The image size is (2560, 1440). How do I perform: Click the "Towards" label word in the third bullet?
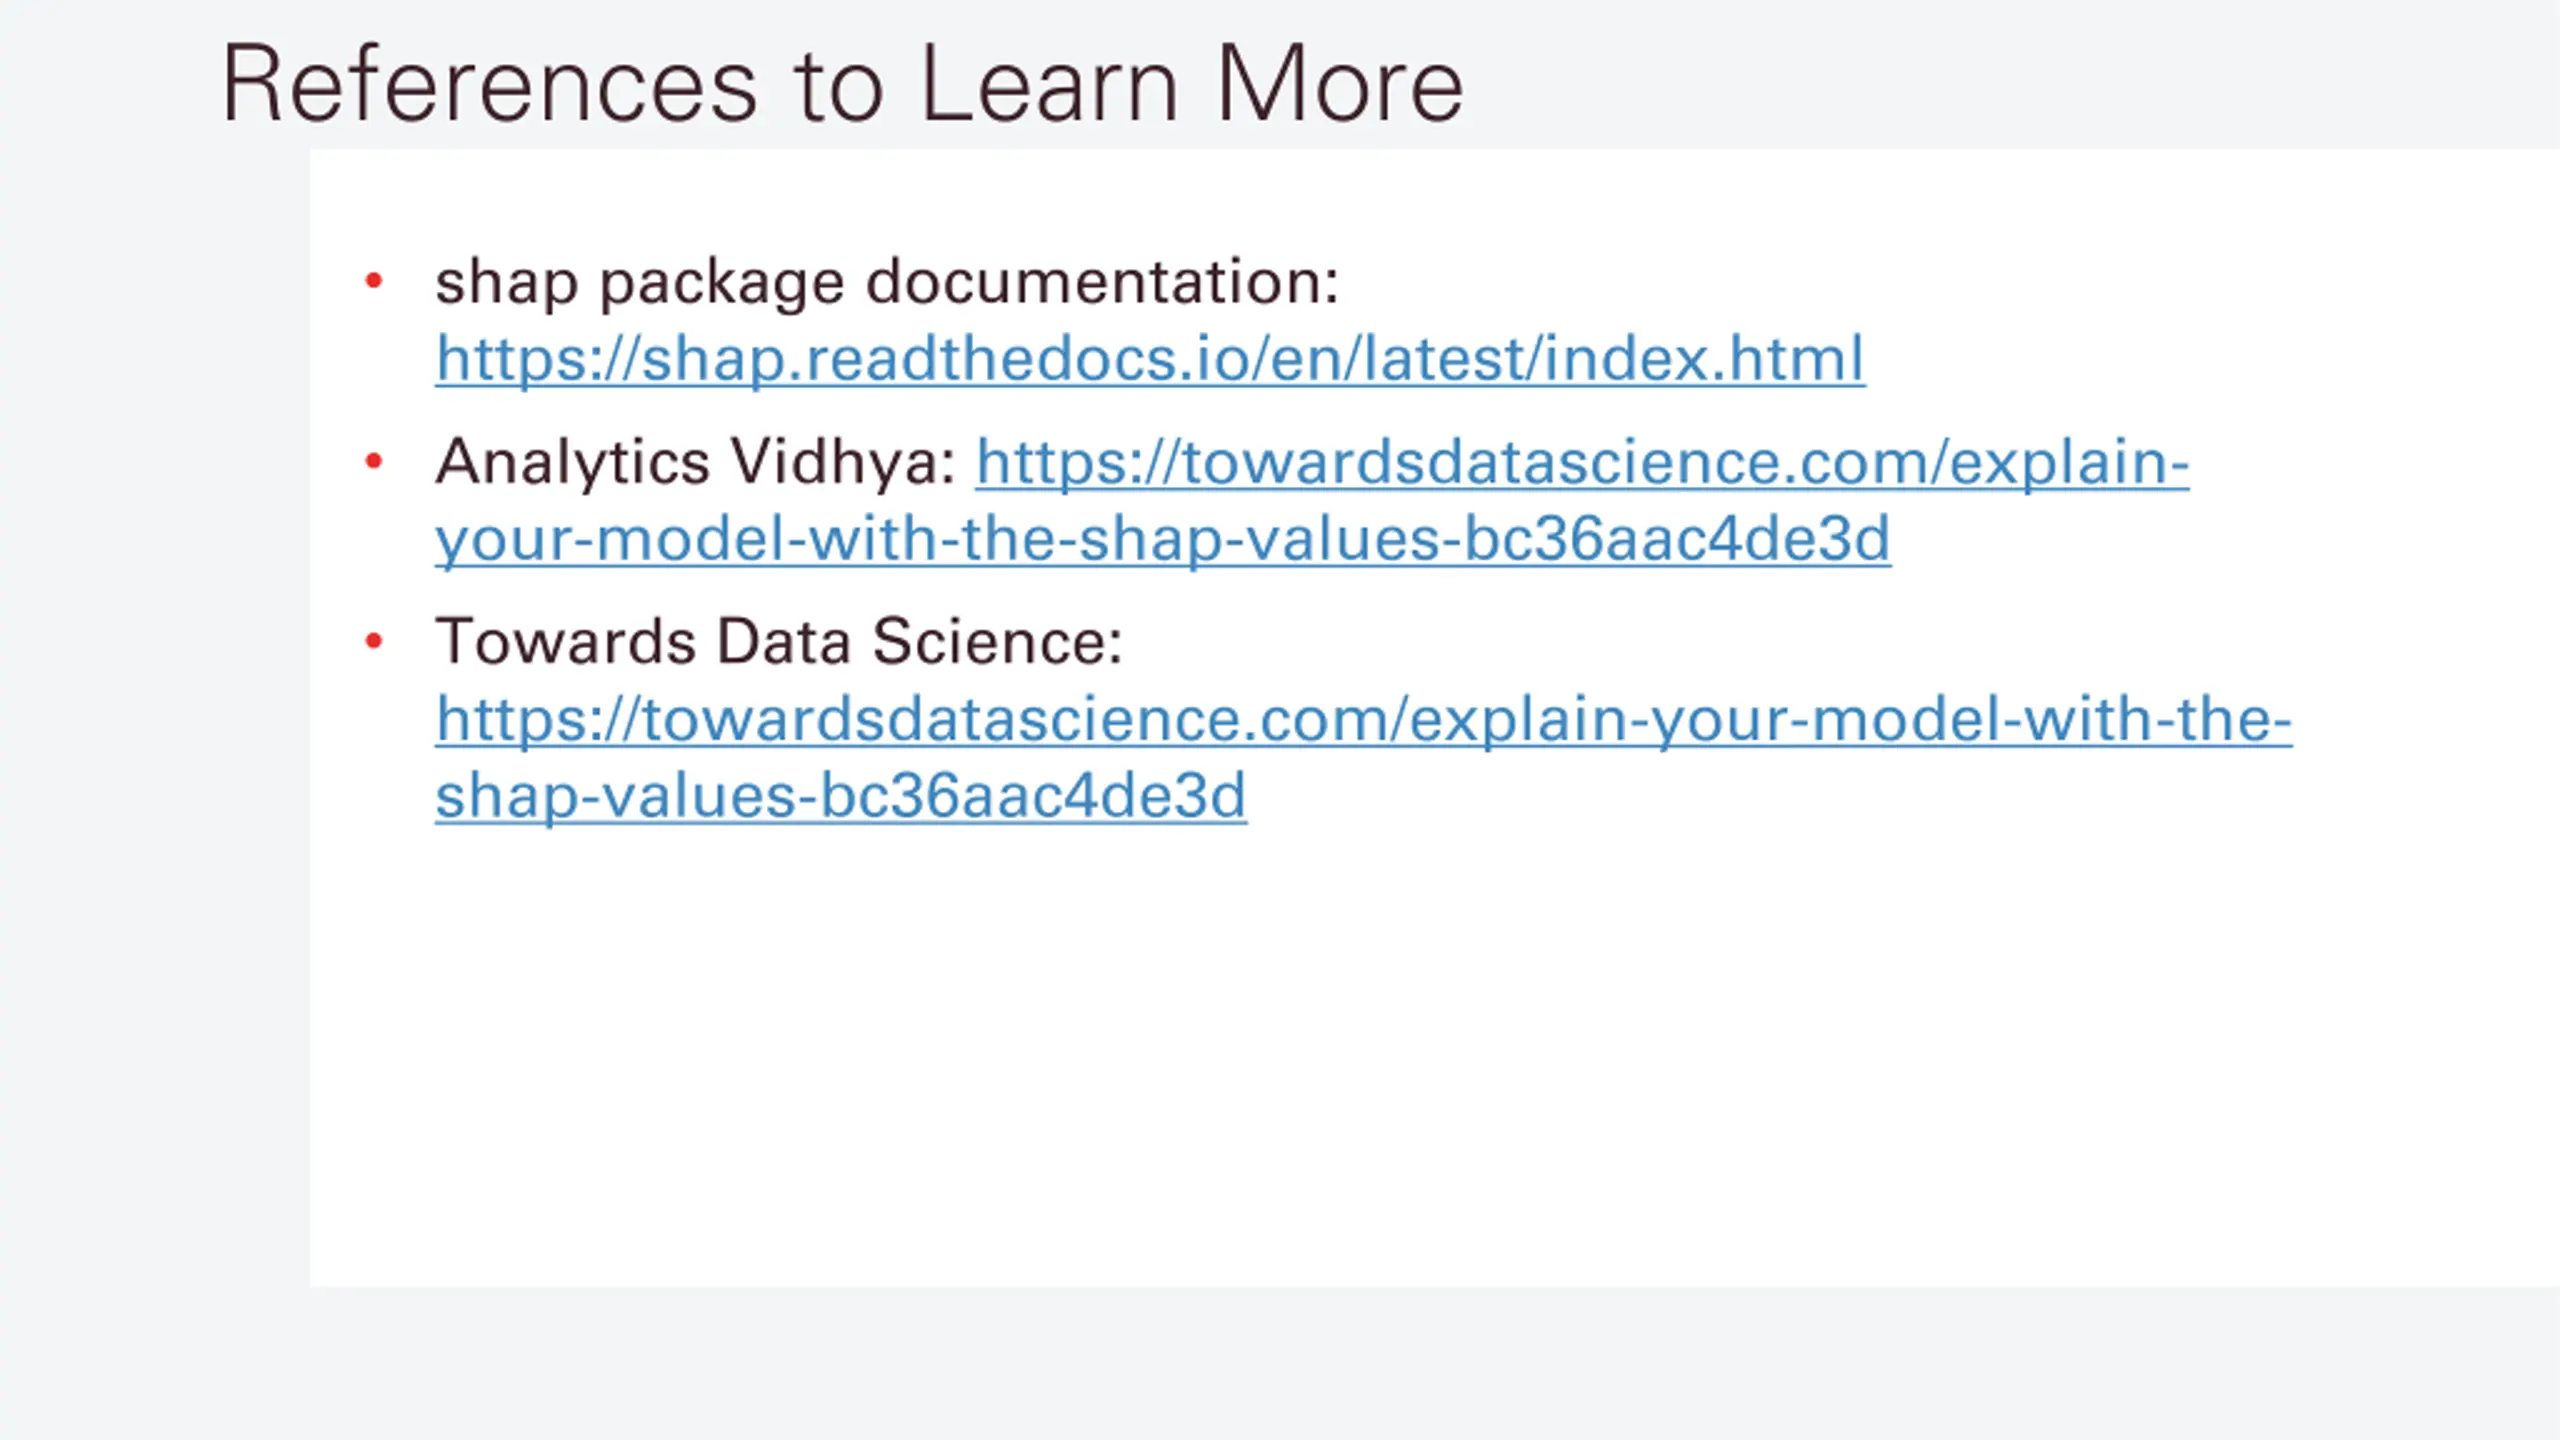click(566, 641)
